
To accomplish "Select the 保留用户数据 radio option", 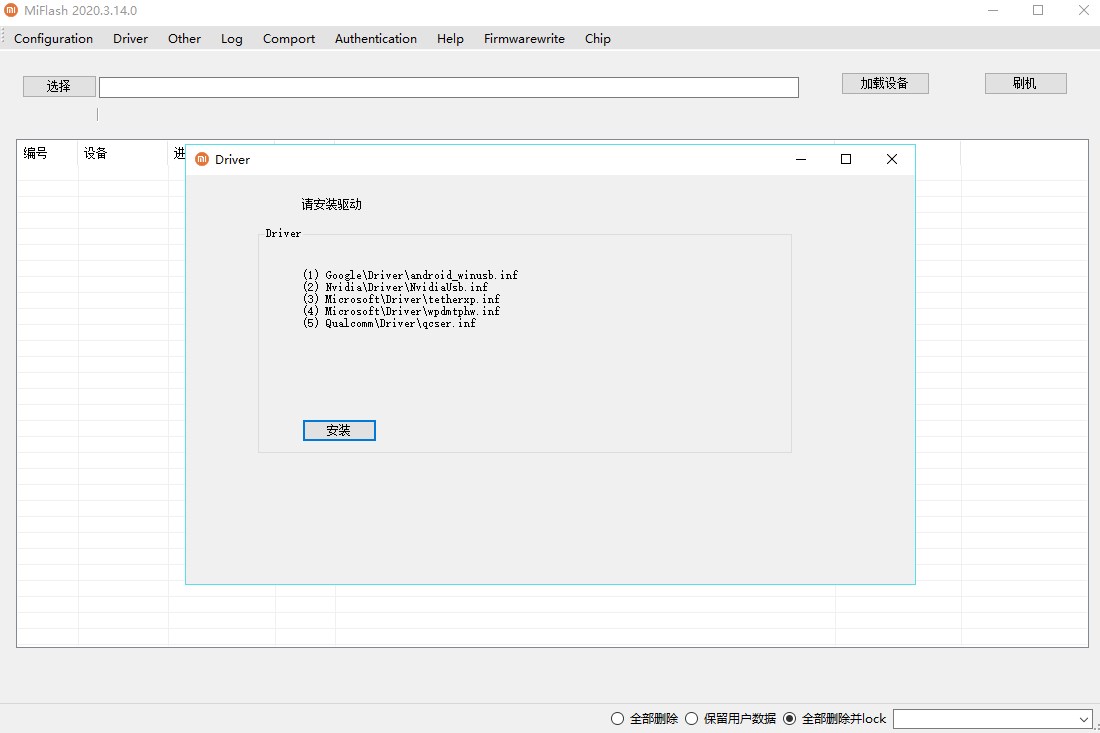I will click(x=692, y=718).
